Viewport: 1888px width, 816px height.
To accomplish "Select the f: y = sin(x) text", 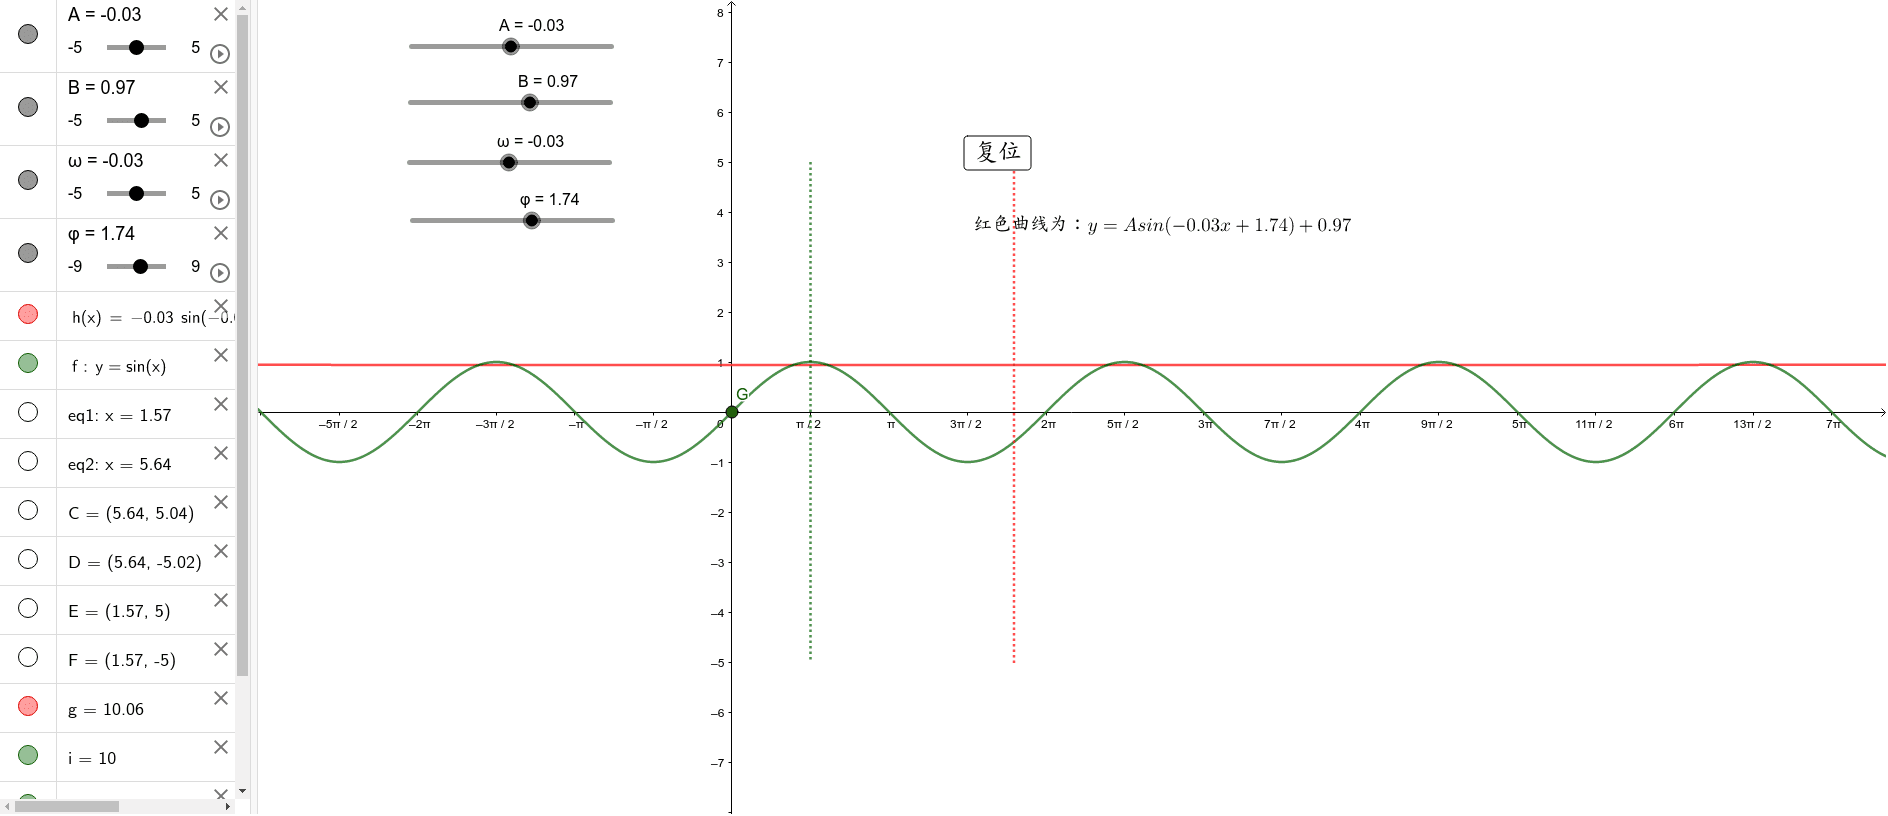I will 119,367.
